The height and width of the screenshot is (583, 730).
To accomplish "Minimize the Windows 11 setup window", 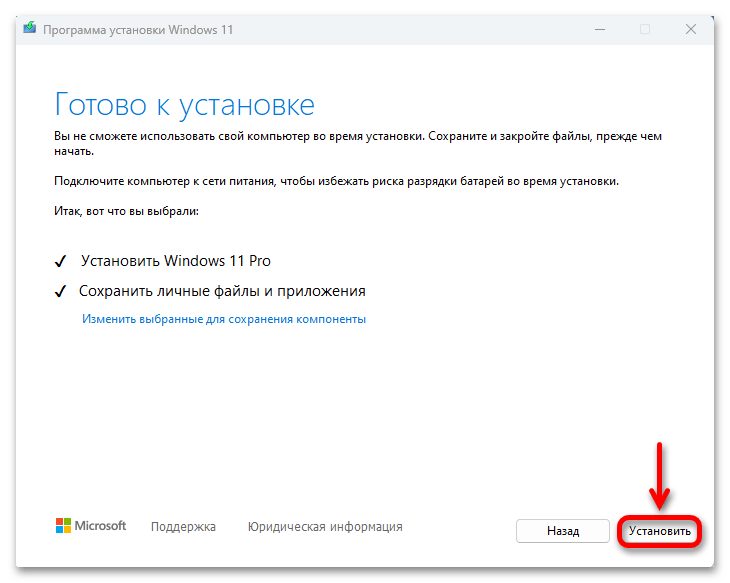I will (600, 29).
